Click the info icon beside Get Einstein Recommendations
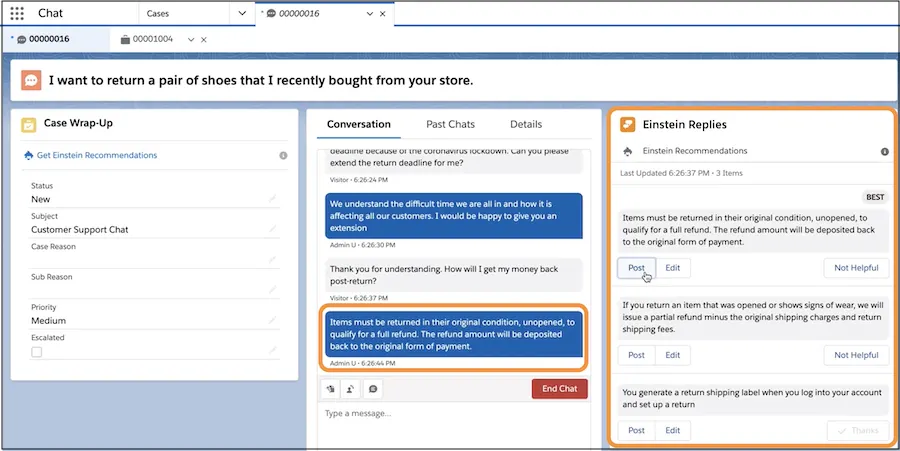900x451 pixels. (x=283, y=156)
